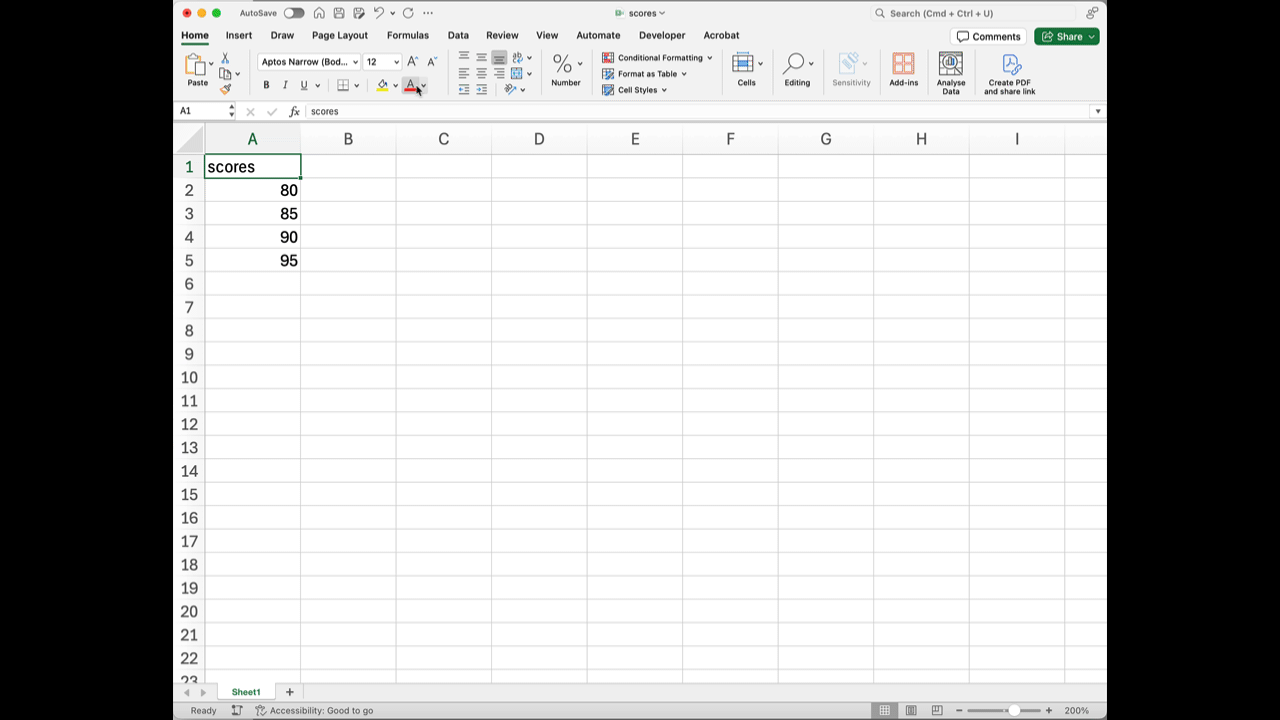Click the Comments button

point(988,36)
